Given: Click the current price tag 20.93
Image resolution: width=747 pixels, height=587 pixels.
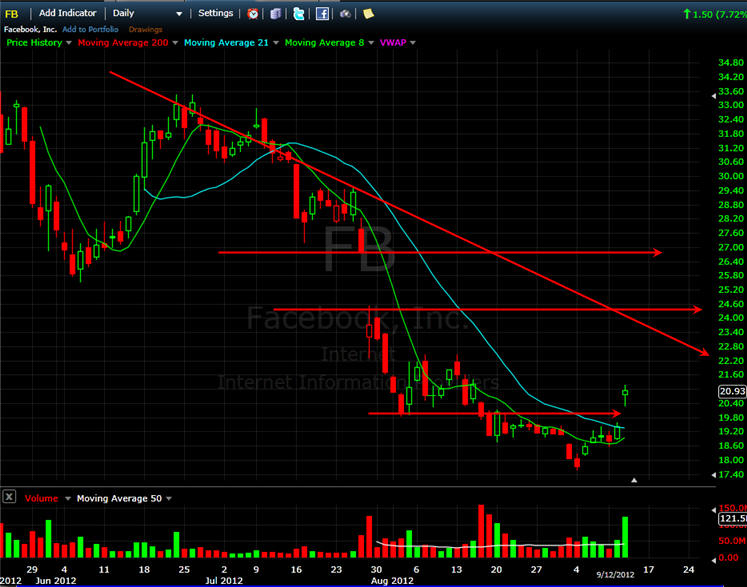Looking at the screenshot, I should click(732, 392).
